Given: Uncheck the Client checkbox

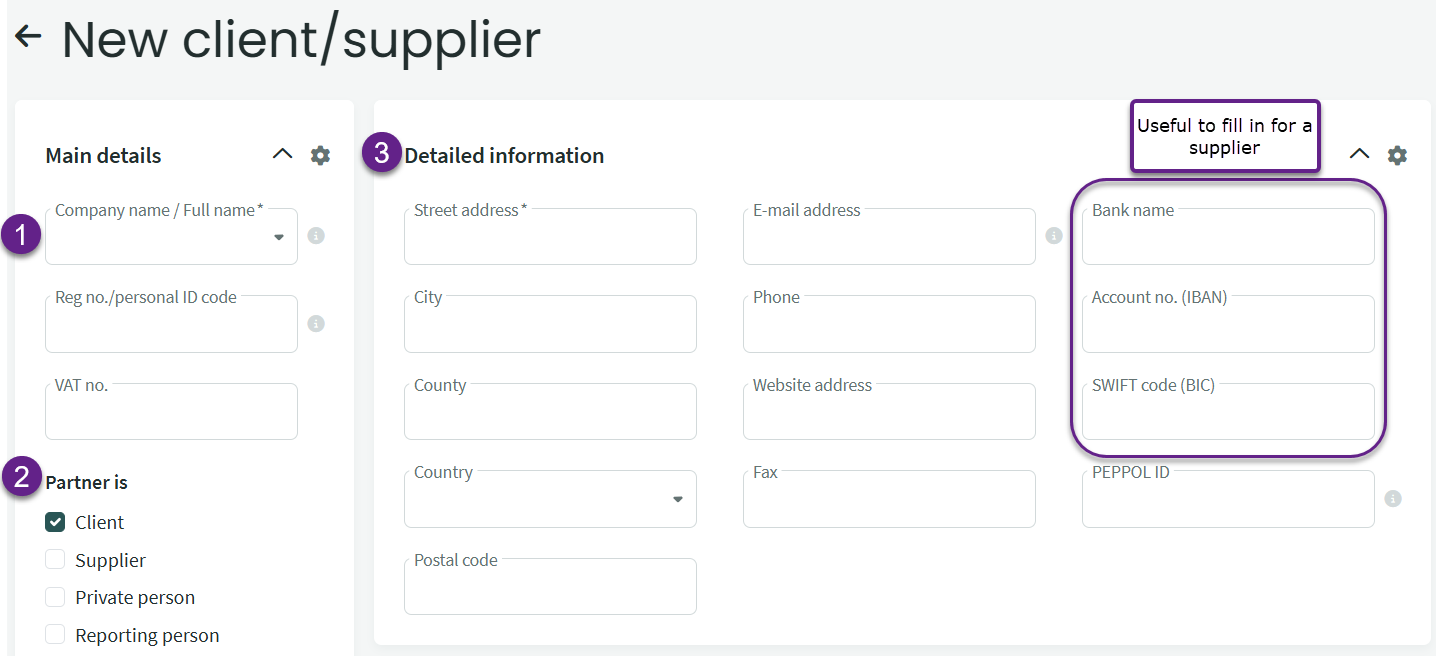Looking at the screenshot, I should click(x=55, y=522).
